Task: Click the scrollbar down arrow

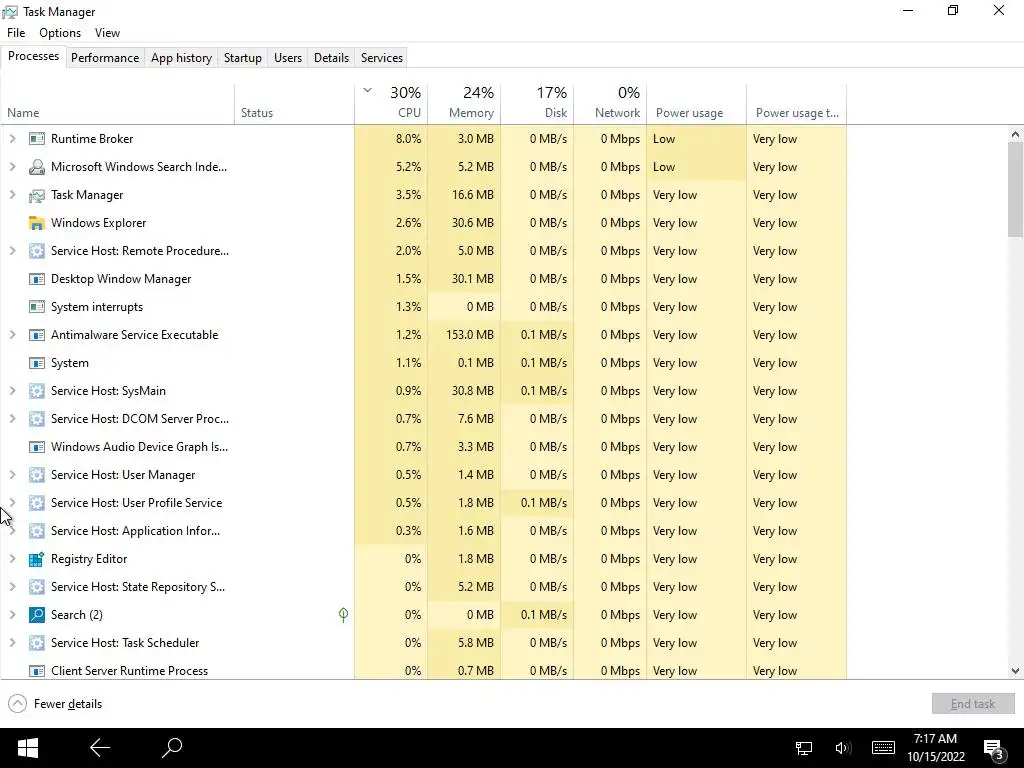Action: [x=1015, y=671]
